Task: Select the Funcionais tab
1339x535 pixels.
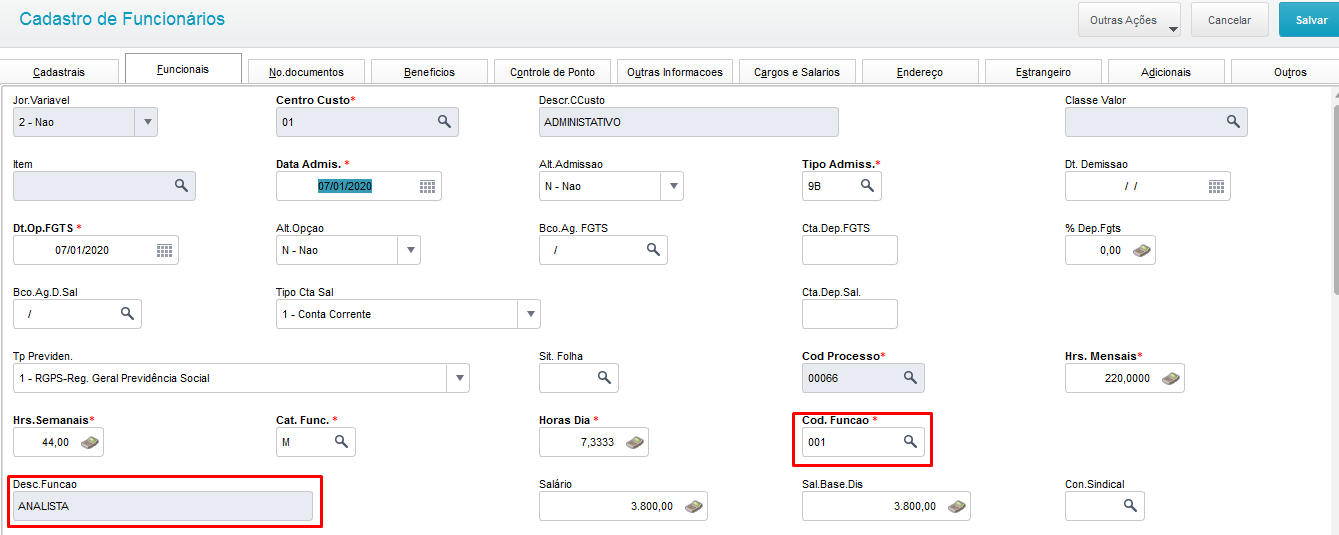Action: 183,69
